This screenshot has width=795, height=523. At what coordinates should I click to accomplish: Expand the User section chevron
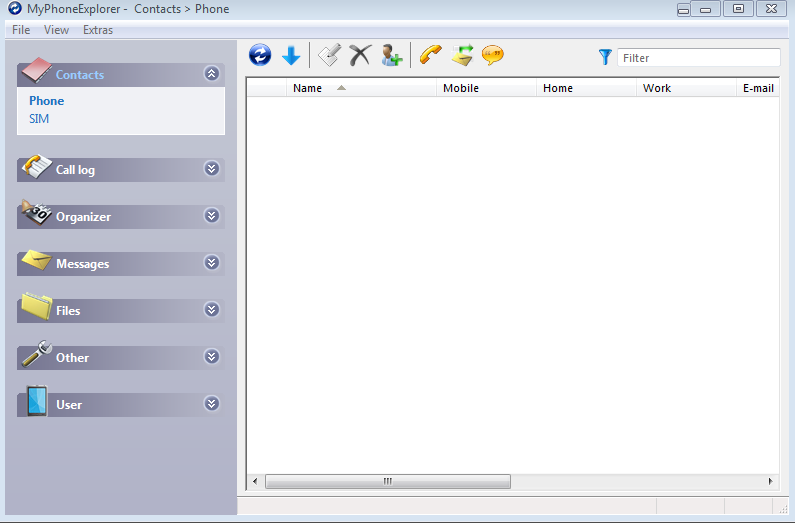tap(211, 404)
